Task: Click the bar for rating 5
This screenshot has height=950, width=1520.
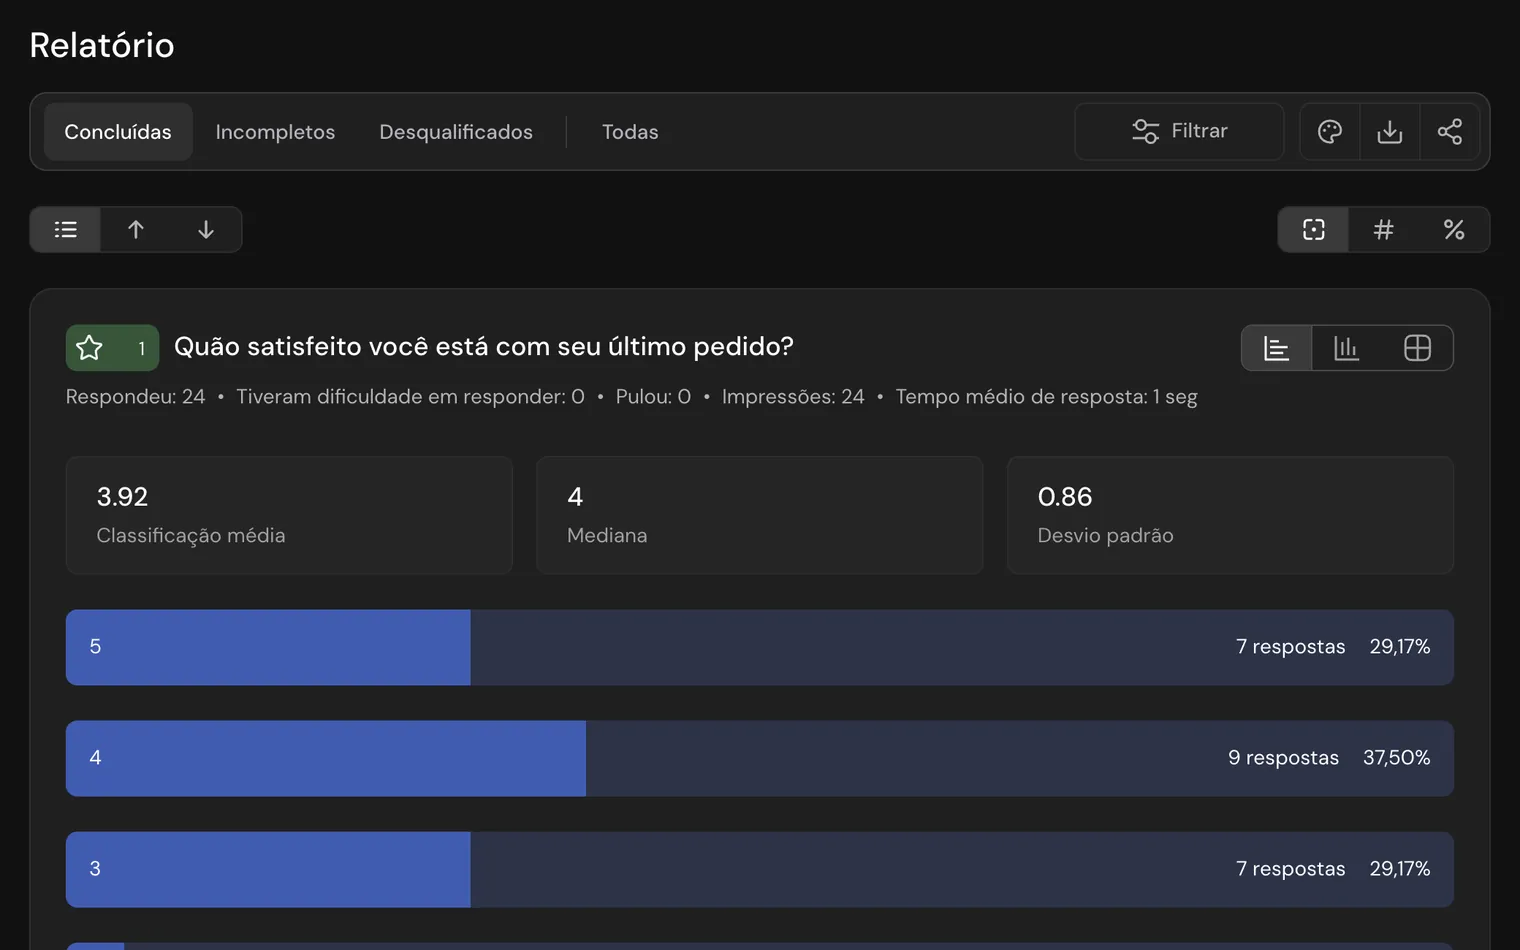Action: click(x=760, y=647)
